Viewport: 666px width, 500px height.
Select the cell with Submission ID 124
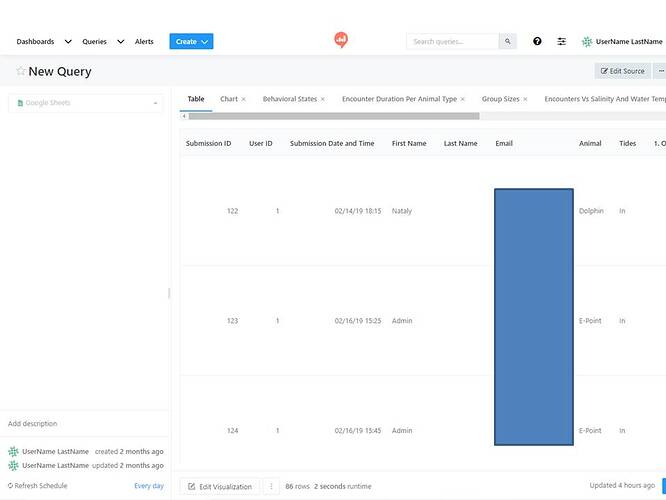[x=232, y=431]
